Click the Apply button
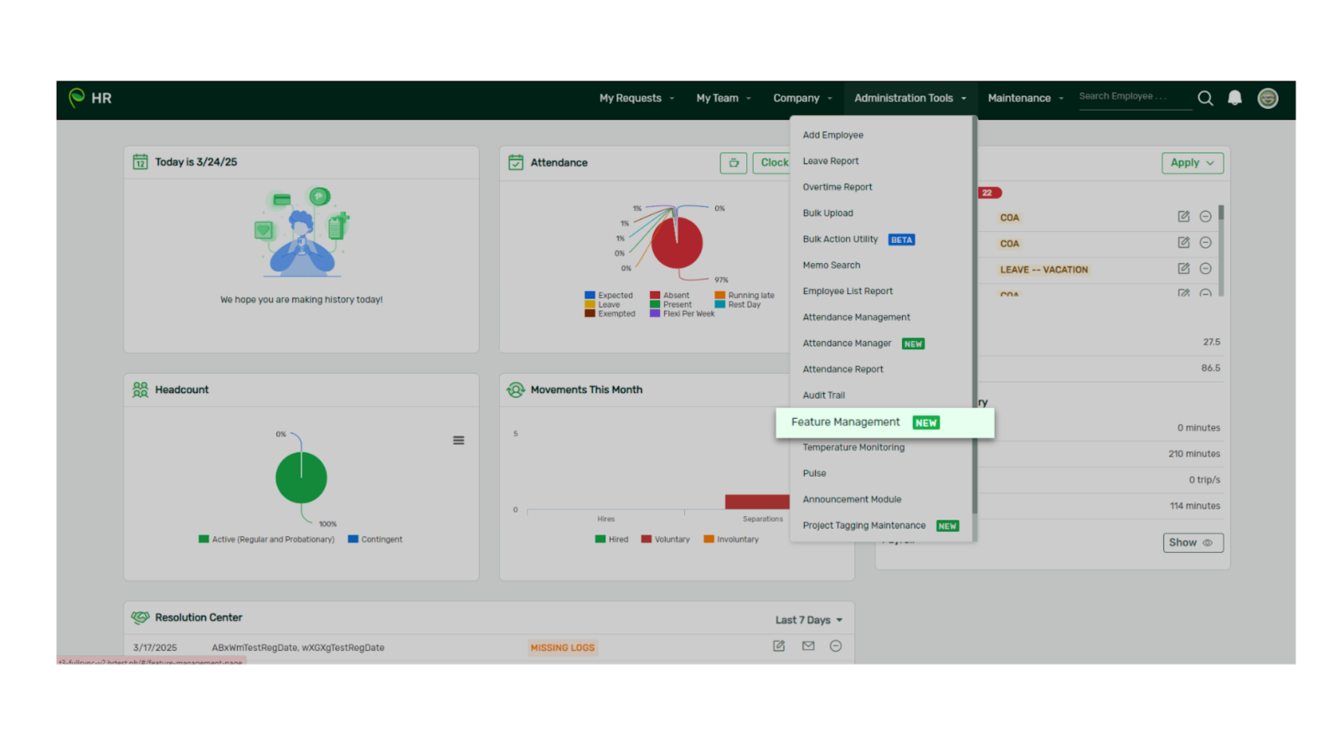The width and height of the screenshot is (1340, 754). 1193,163
